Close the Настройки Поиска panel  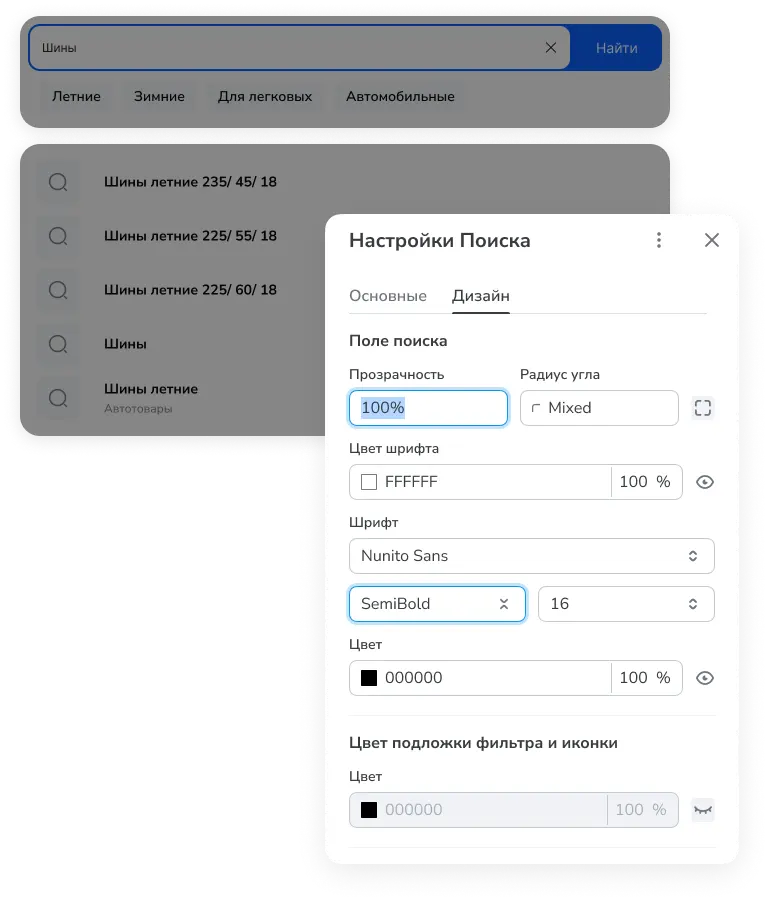click(x=712, y=240)
